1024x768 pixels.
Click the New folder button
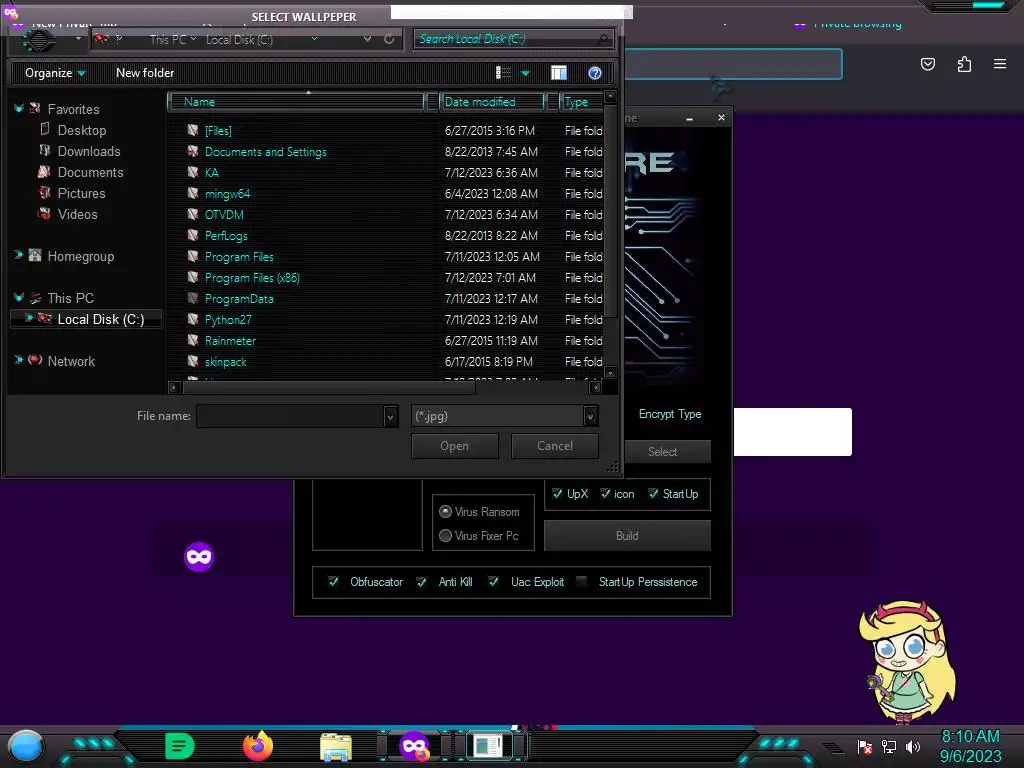[x=145, y=73]
